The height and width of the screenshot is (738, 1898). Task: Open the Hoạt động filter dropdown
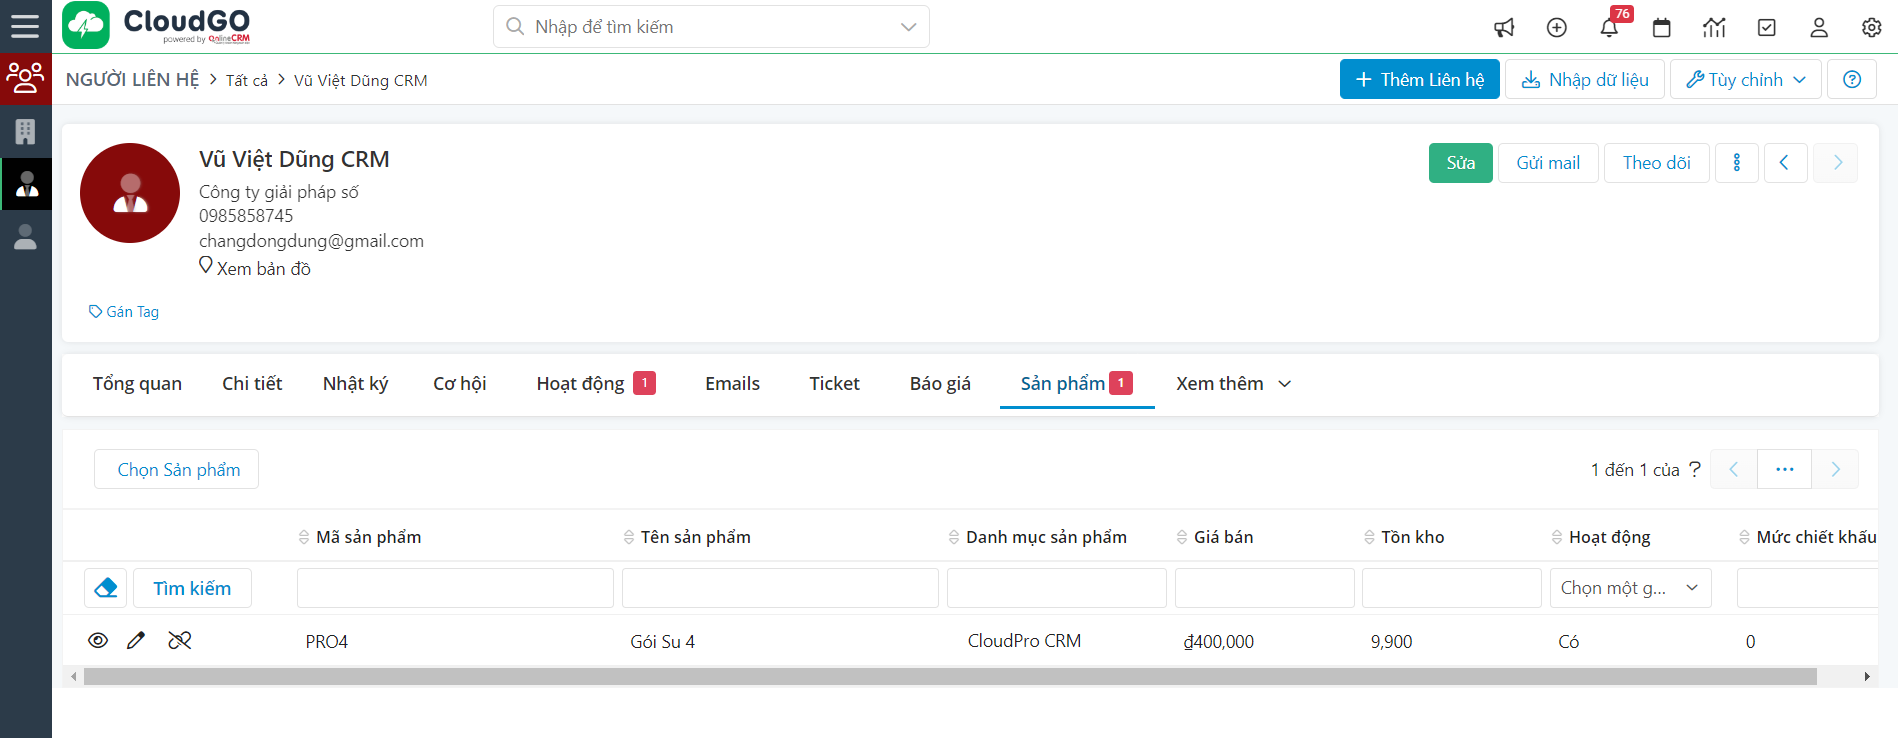point(1630,588)
